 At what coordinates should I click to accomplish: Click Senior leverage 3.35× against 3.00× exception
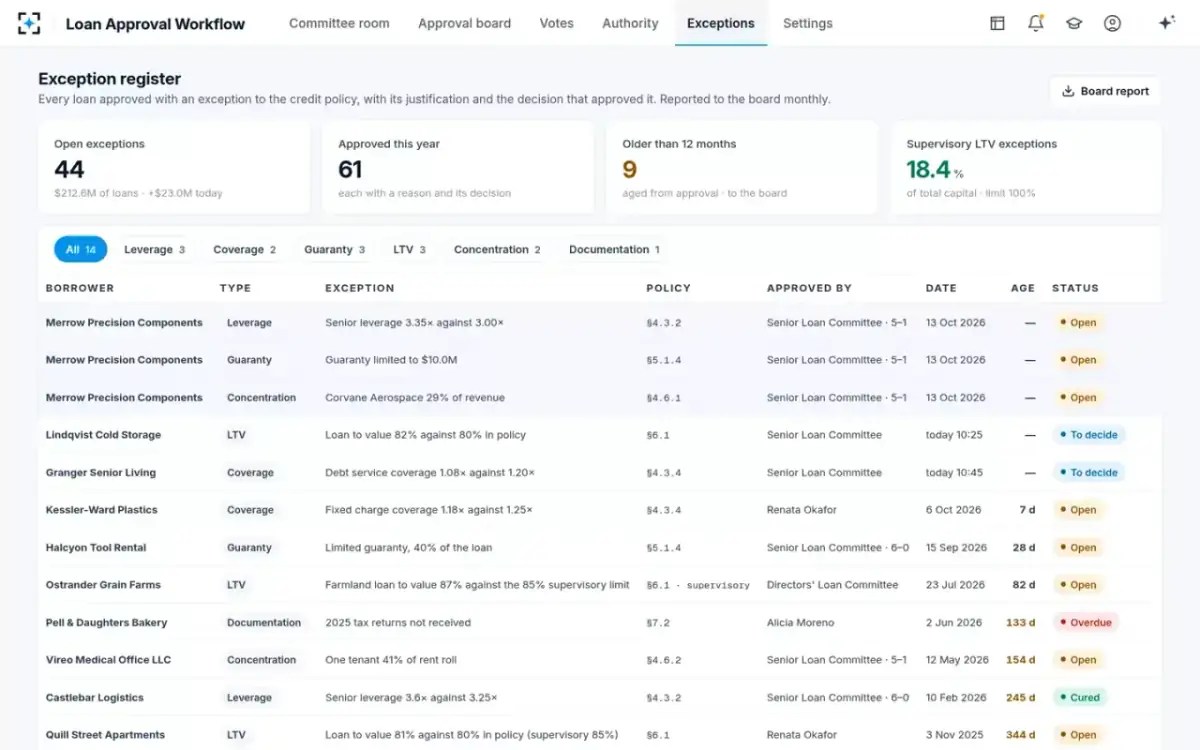tap(415, 323)
